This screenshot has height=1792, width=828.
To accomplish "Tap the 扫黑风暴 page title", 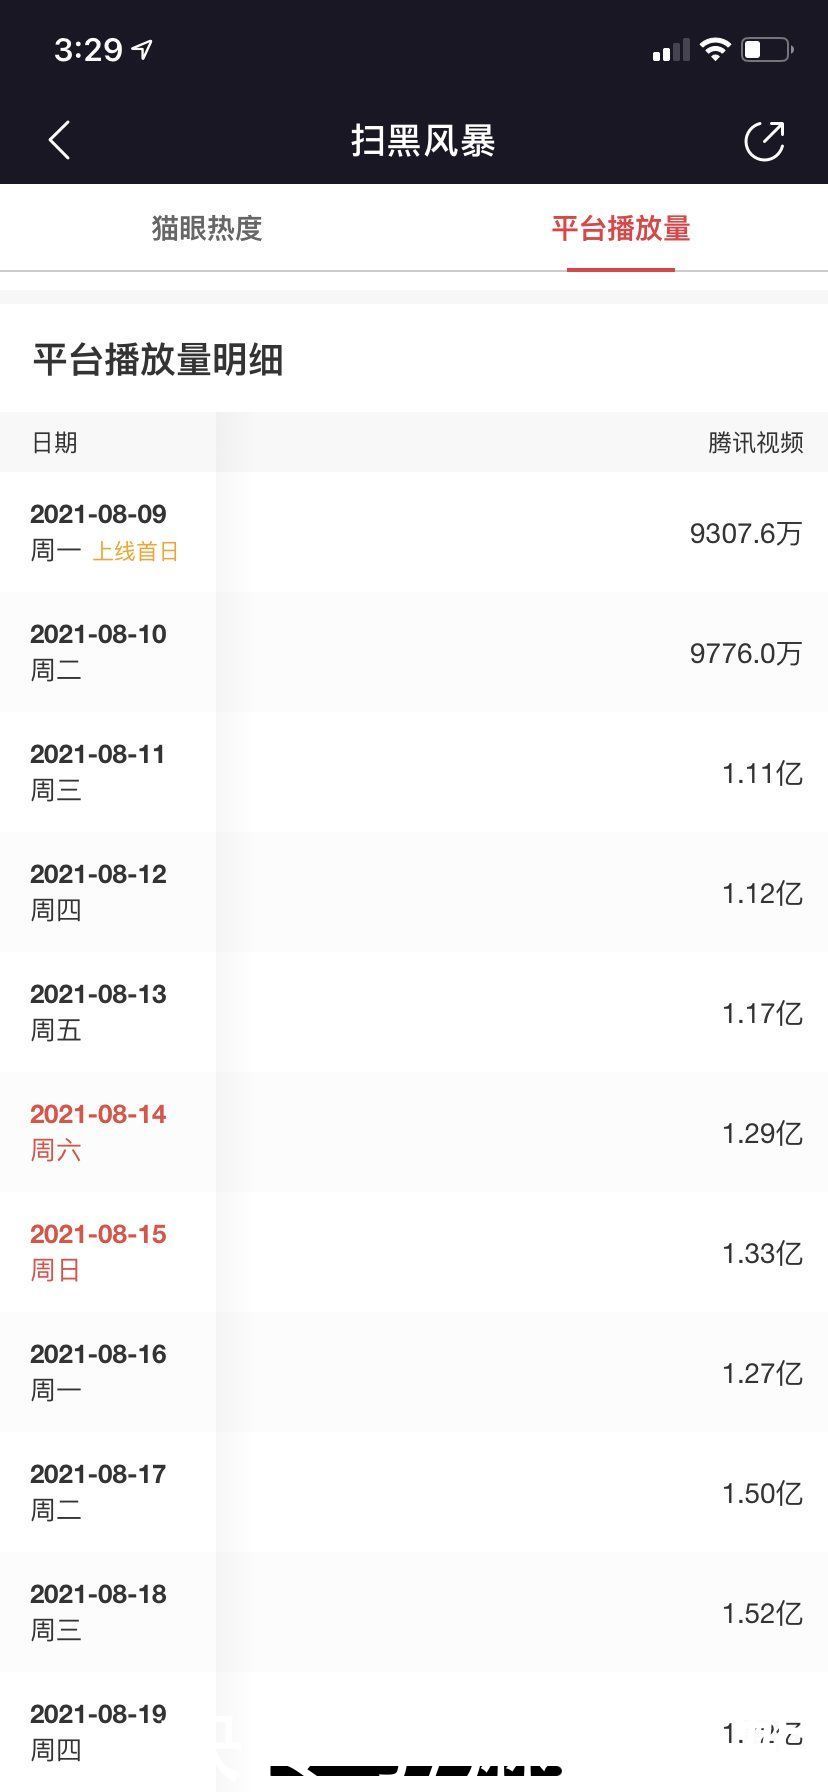I will click(423, 141).
